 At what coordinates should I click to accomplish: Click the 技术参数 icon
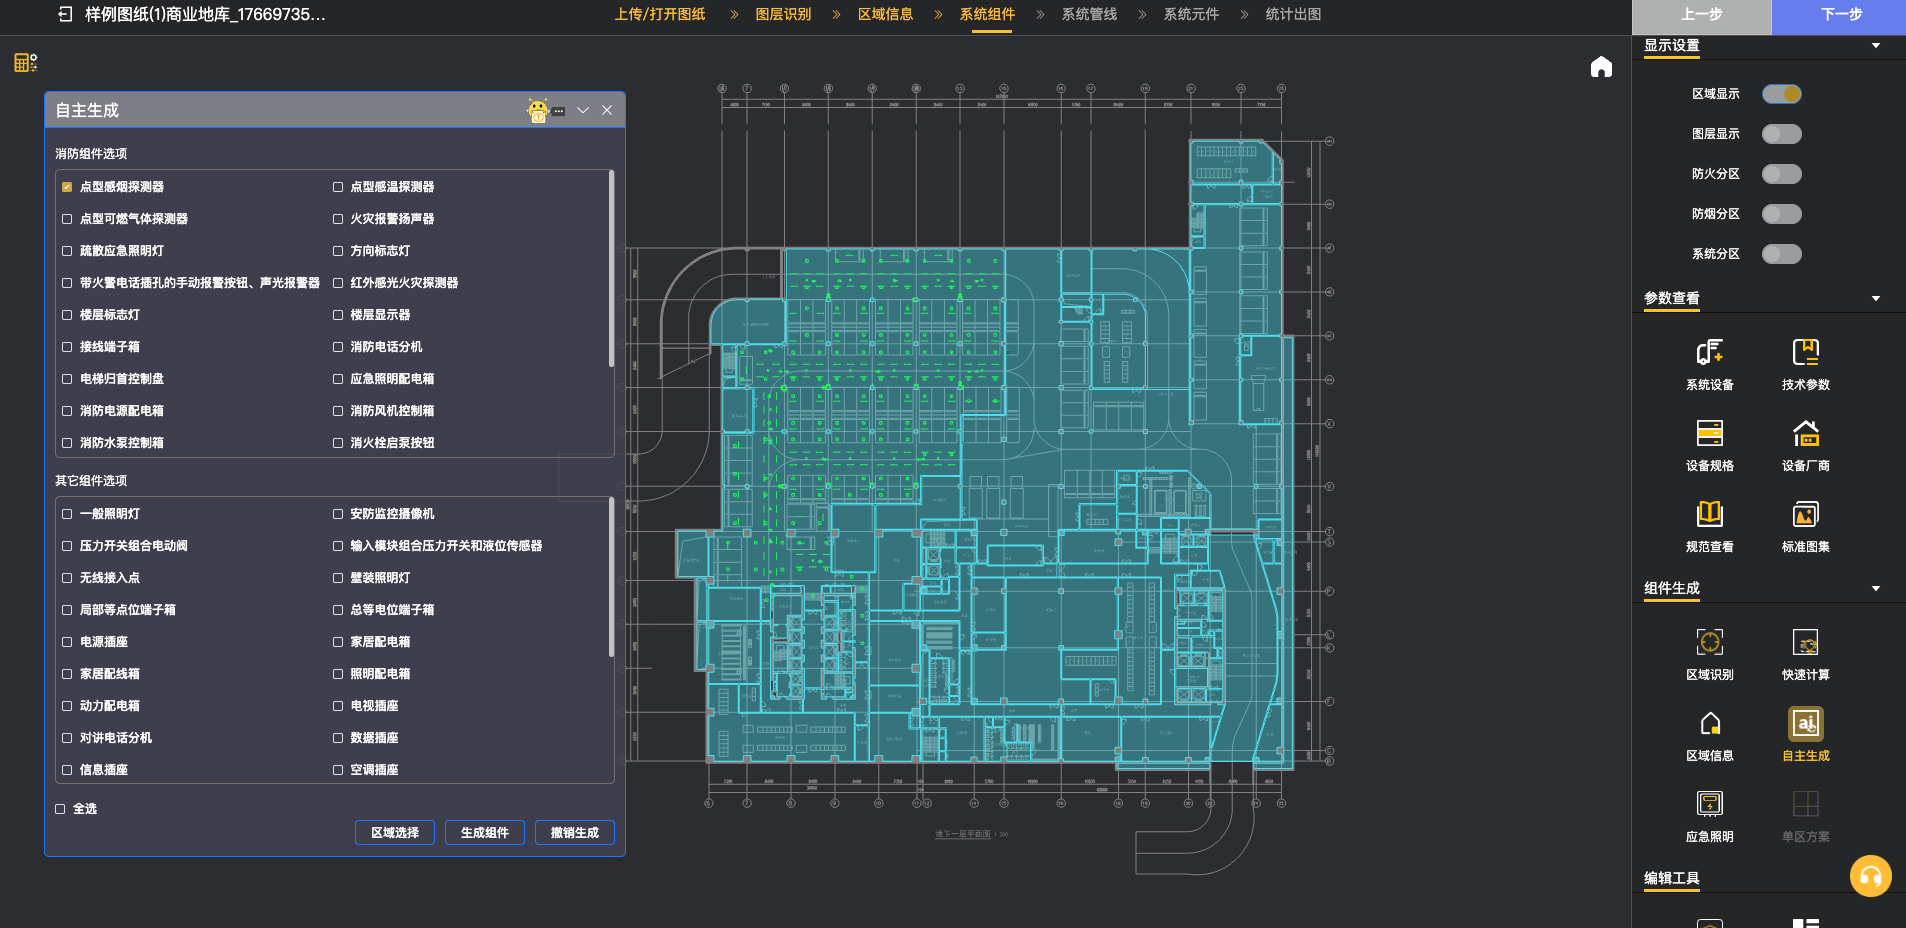click(x=1805, y=353)
